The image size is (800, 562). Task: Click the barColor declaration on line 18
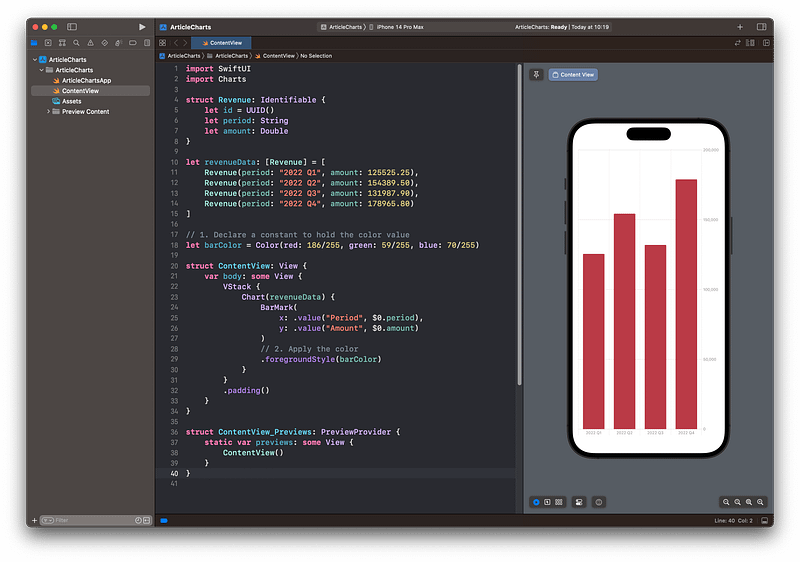pyautogui.click(x=332, y=245)
